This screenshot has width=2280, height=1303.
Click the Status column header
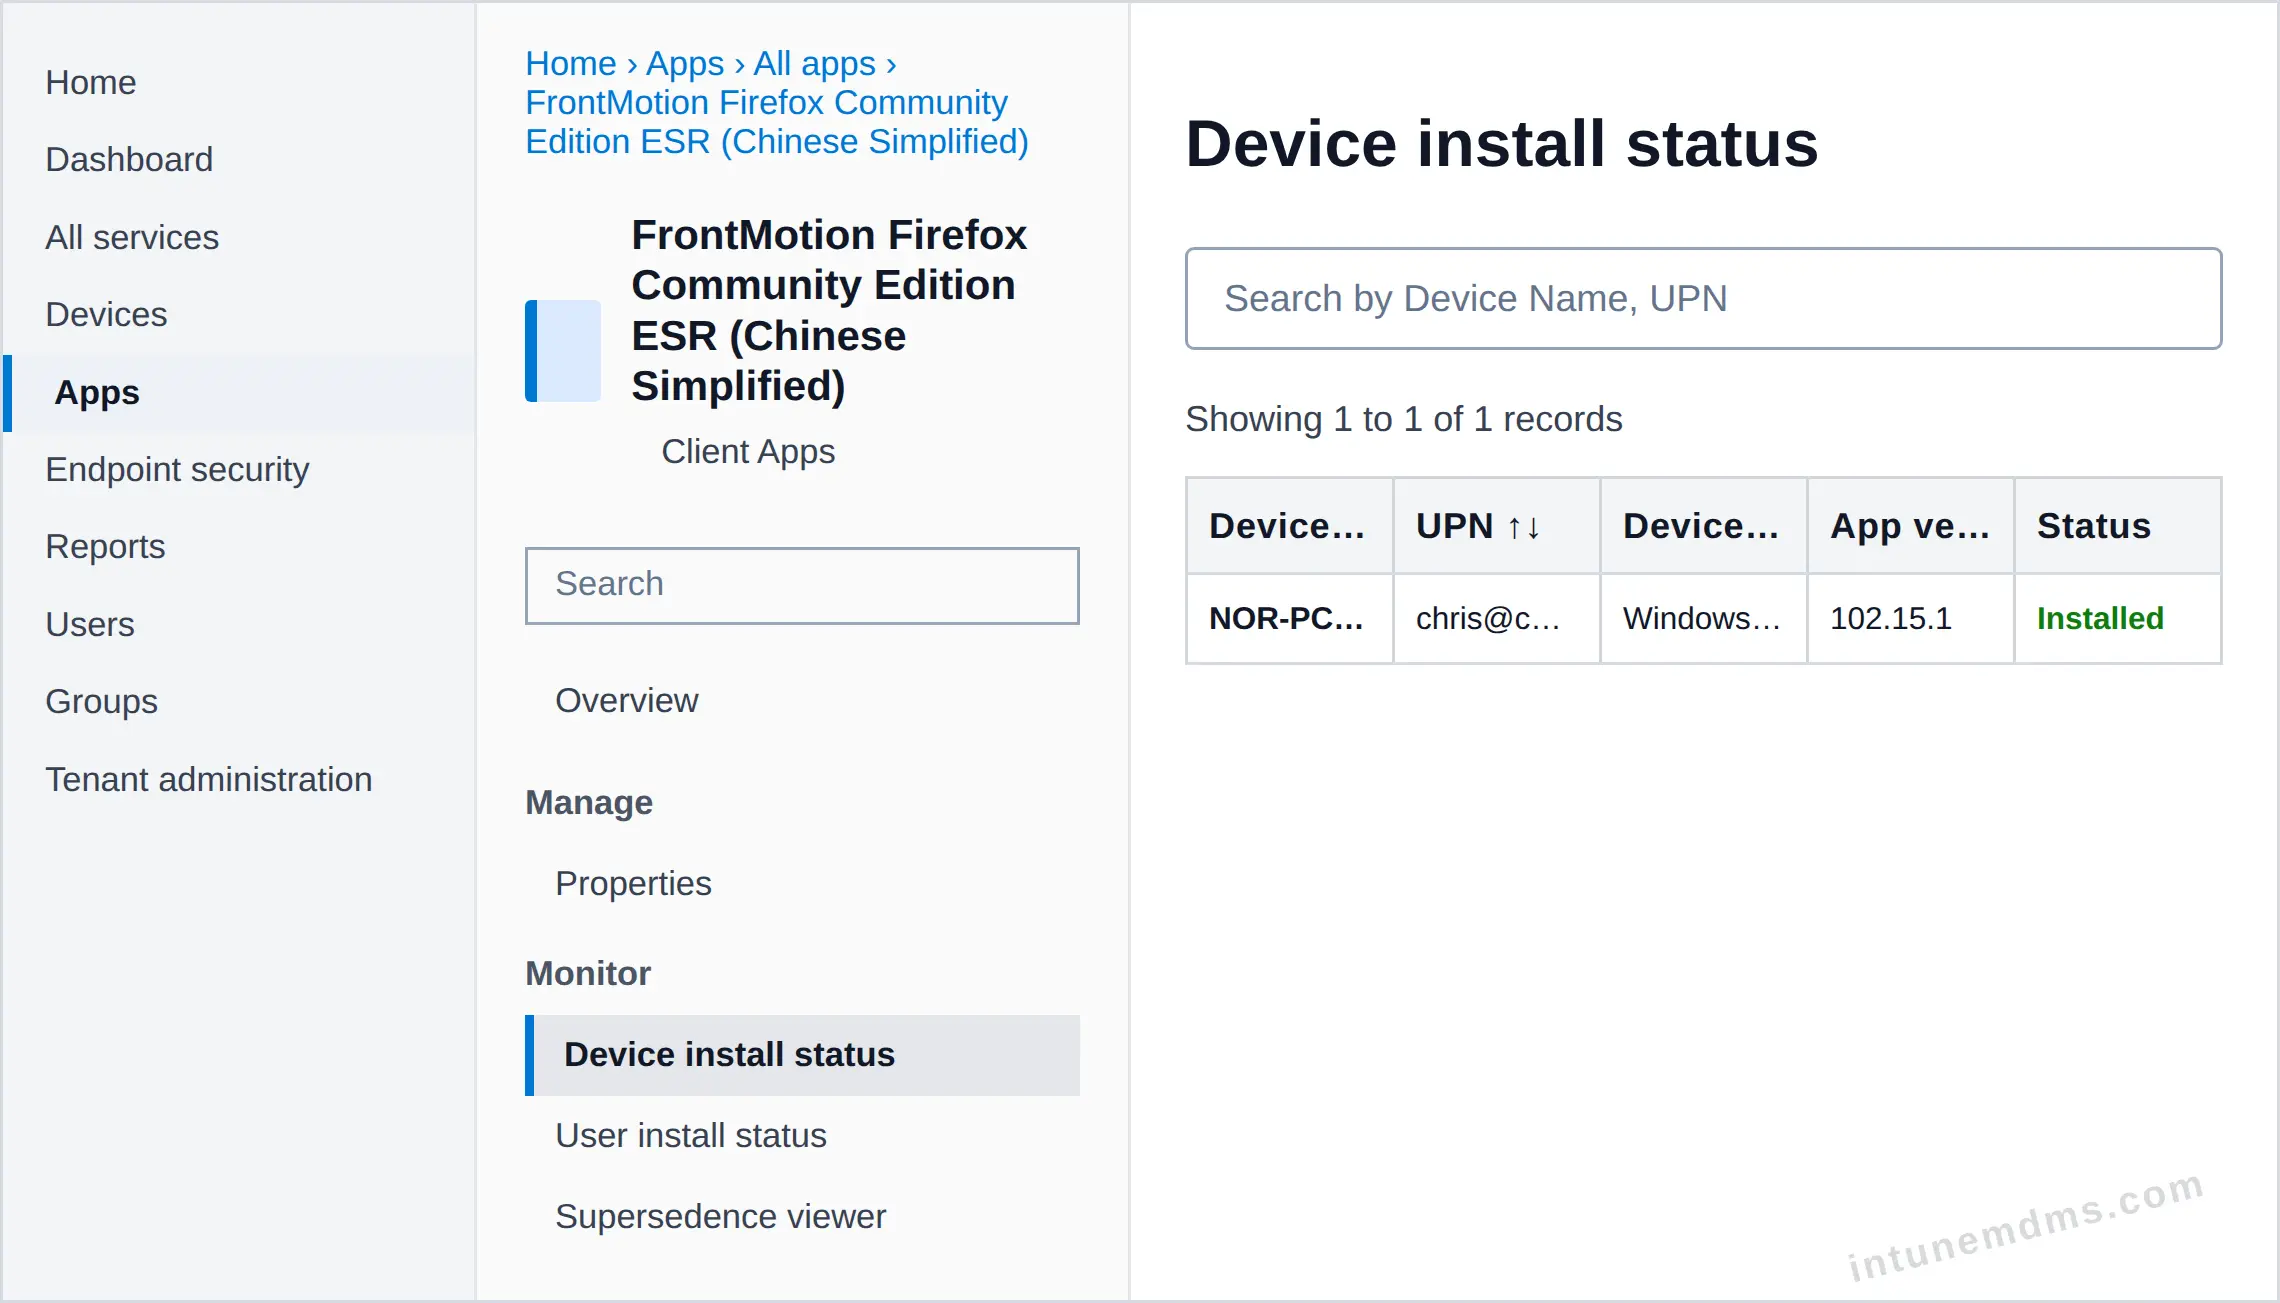(2117, 526)
